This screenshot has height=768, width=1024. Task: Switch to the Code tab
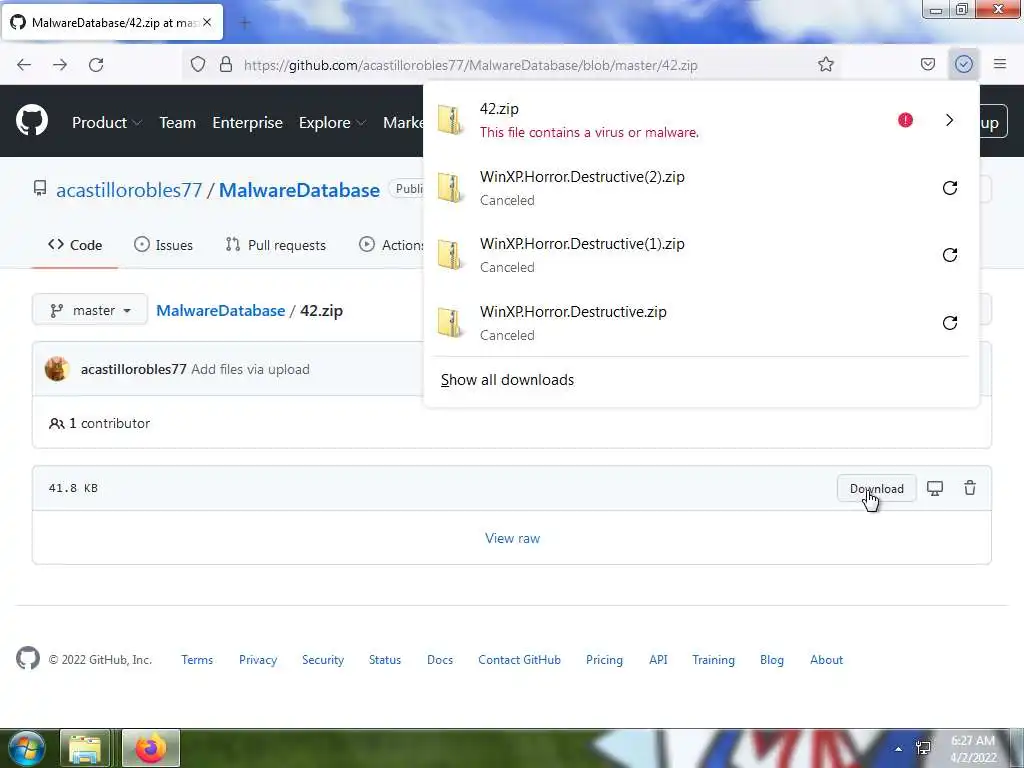[x=75, y=245]
